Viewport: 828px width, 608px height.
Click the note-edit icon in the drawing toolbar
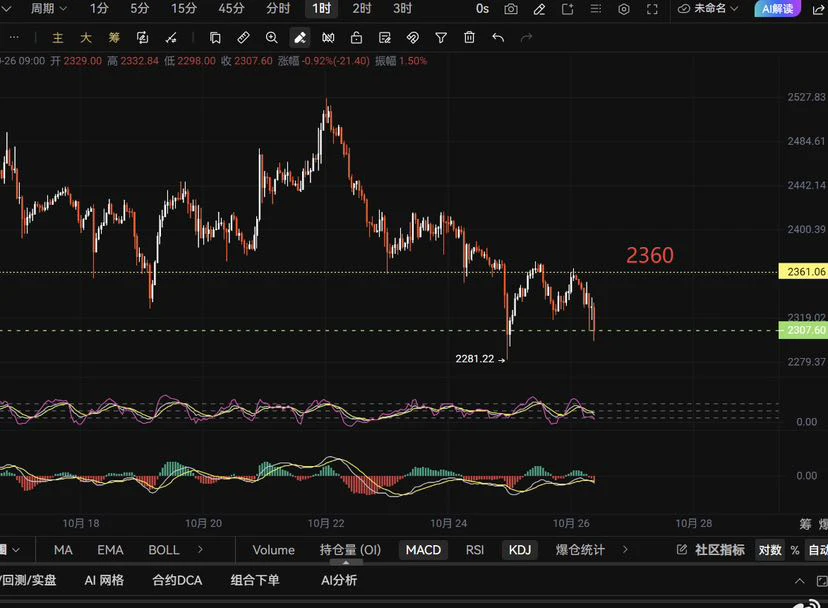[385, 38]
